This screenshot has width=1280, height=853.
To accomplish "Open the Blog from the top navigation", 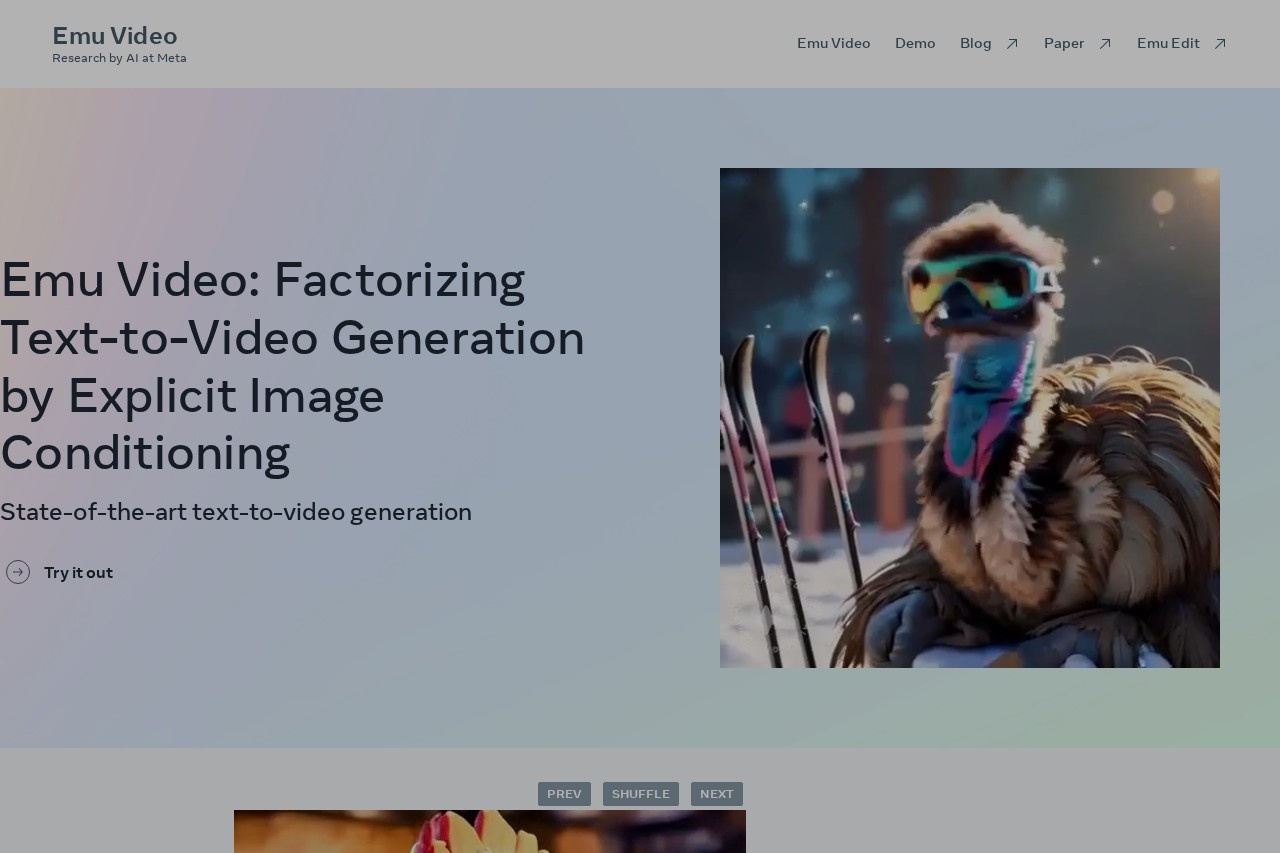I will click(975, 43).
